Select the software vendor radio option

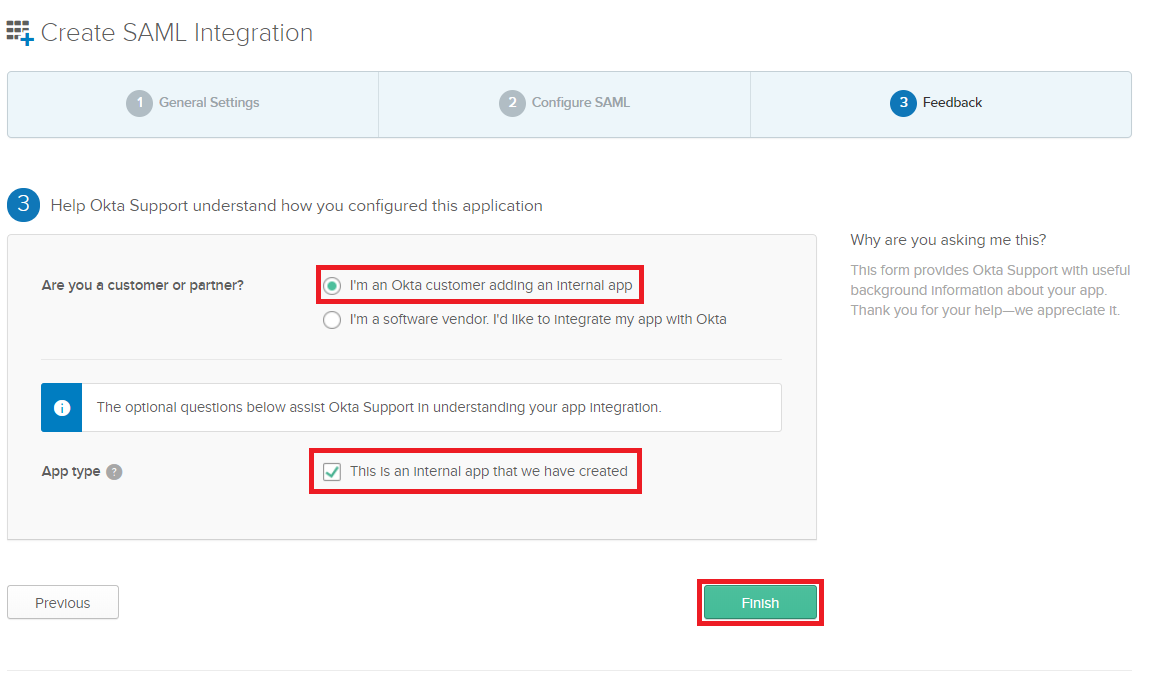[332, 320]
